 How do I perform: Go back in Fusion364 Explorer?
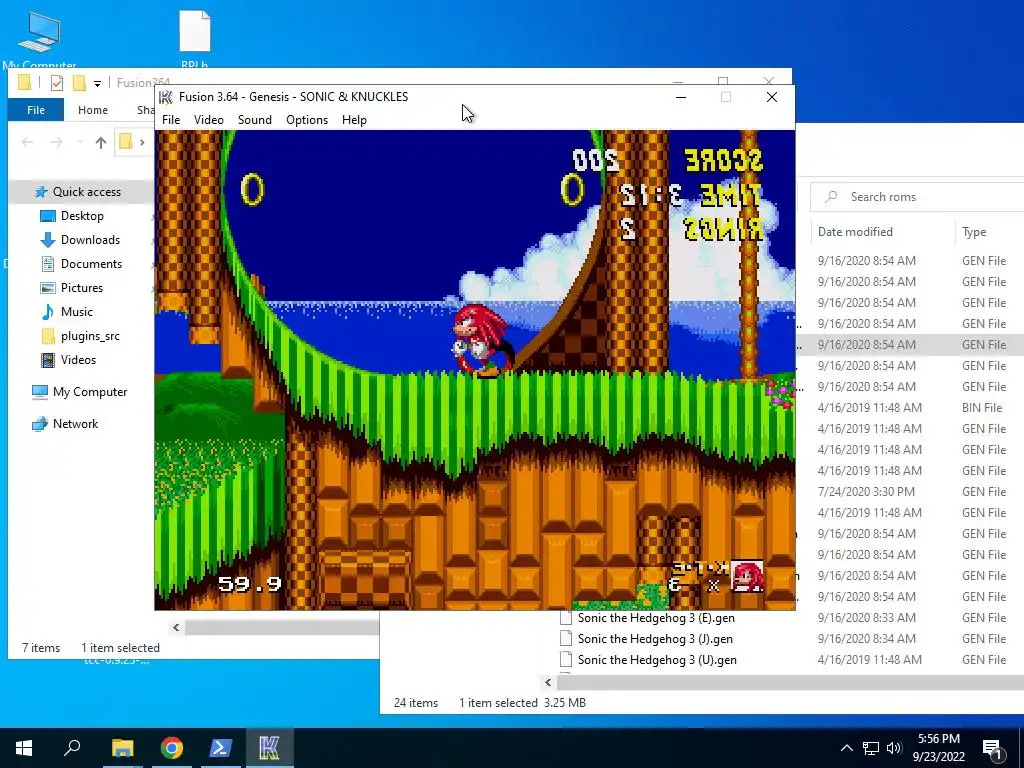pyautogui.click(x=27, y=142)
